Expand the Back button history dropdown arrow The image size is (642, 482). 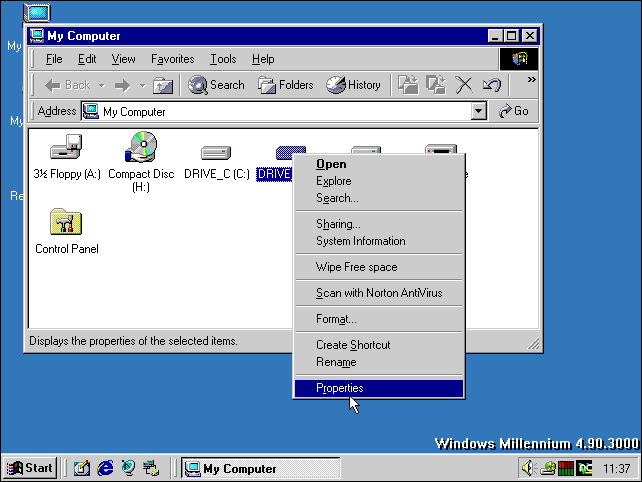point(102,86)
